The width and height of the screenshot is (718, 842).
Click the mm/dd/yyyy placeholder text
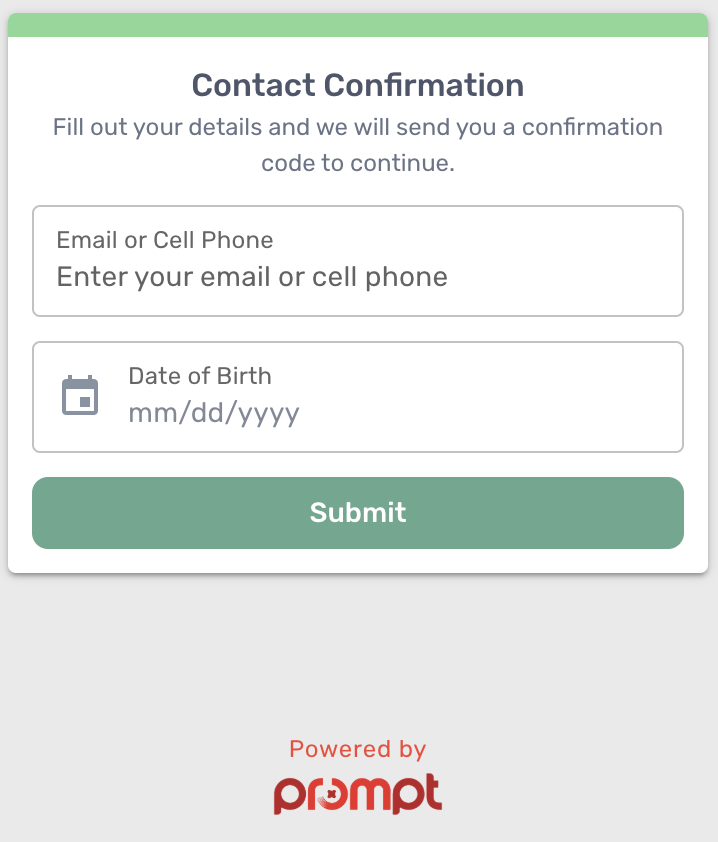pos(214,413)
